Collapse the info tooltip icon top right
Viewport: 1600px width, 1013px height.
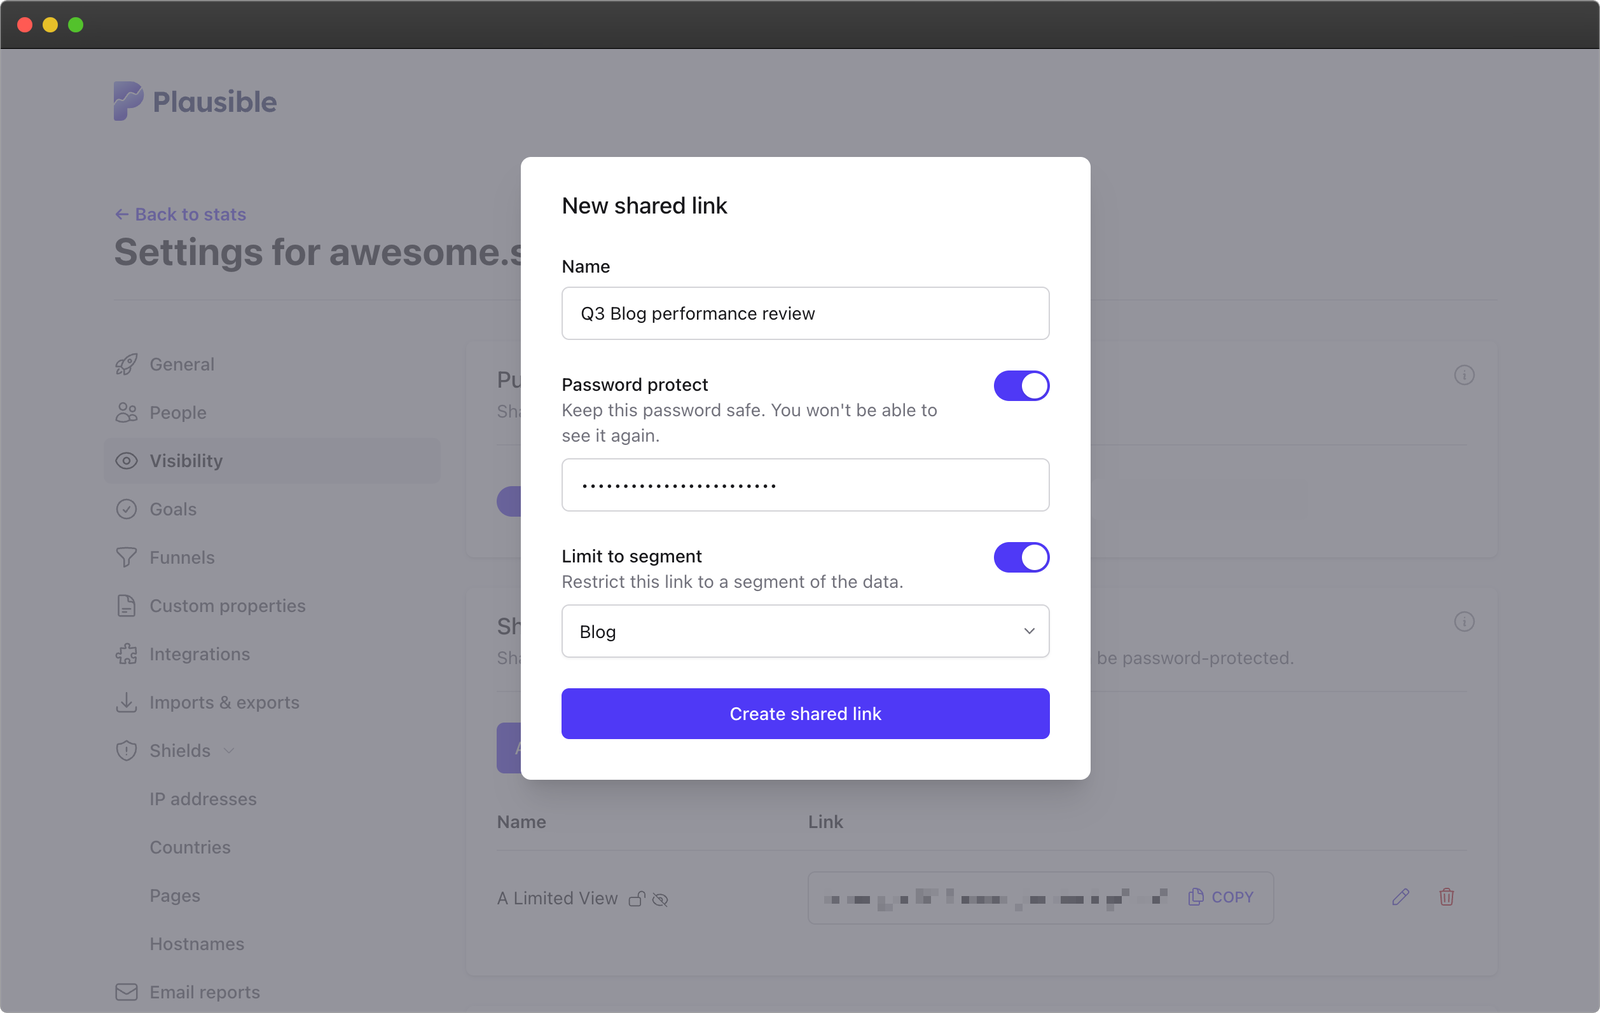click(1465, 375)
